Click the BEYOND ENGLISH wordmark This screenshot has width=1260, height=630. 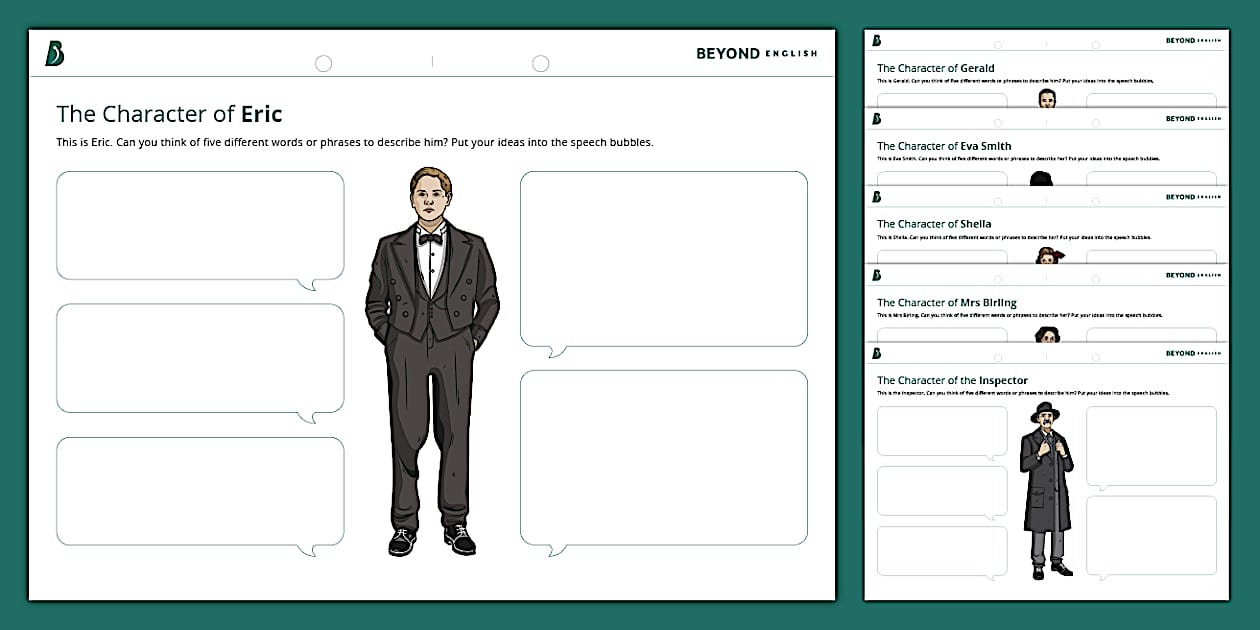click(x=757, y=53)
